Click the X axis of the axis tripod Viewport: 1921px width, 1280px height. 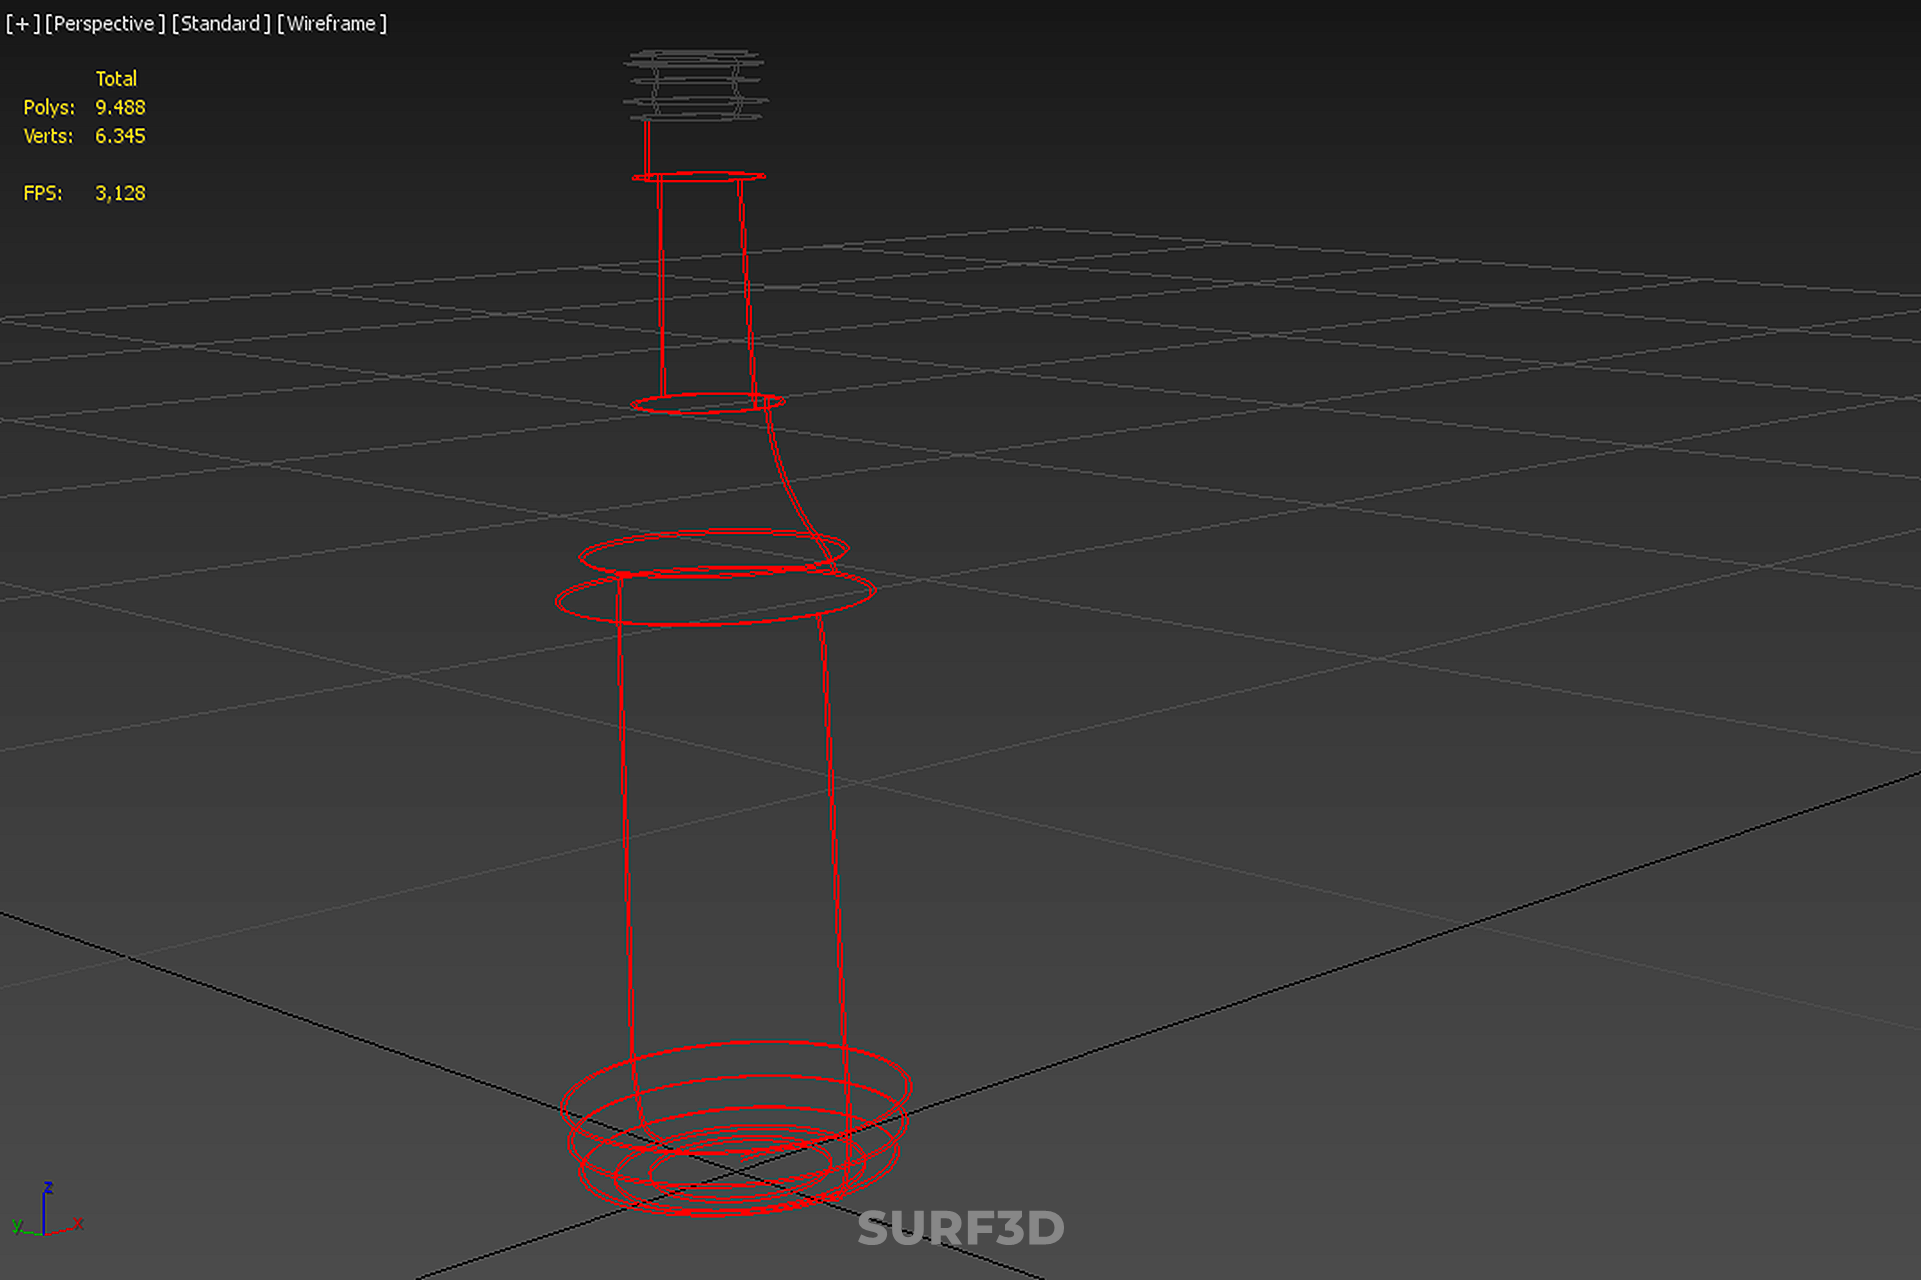[70, 1226]
